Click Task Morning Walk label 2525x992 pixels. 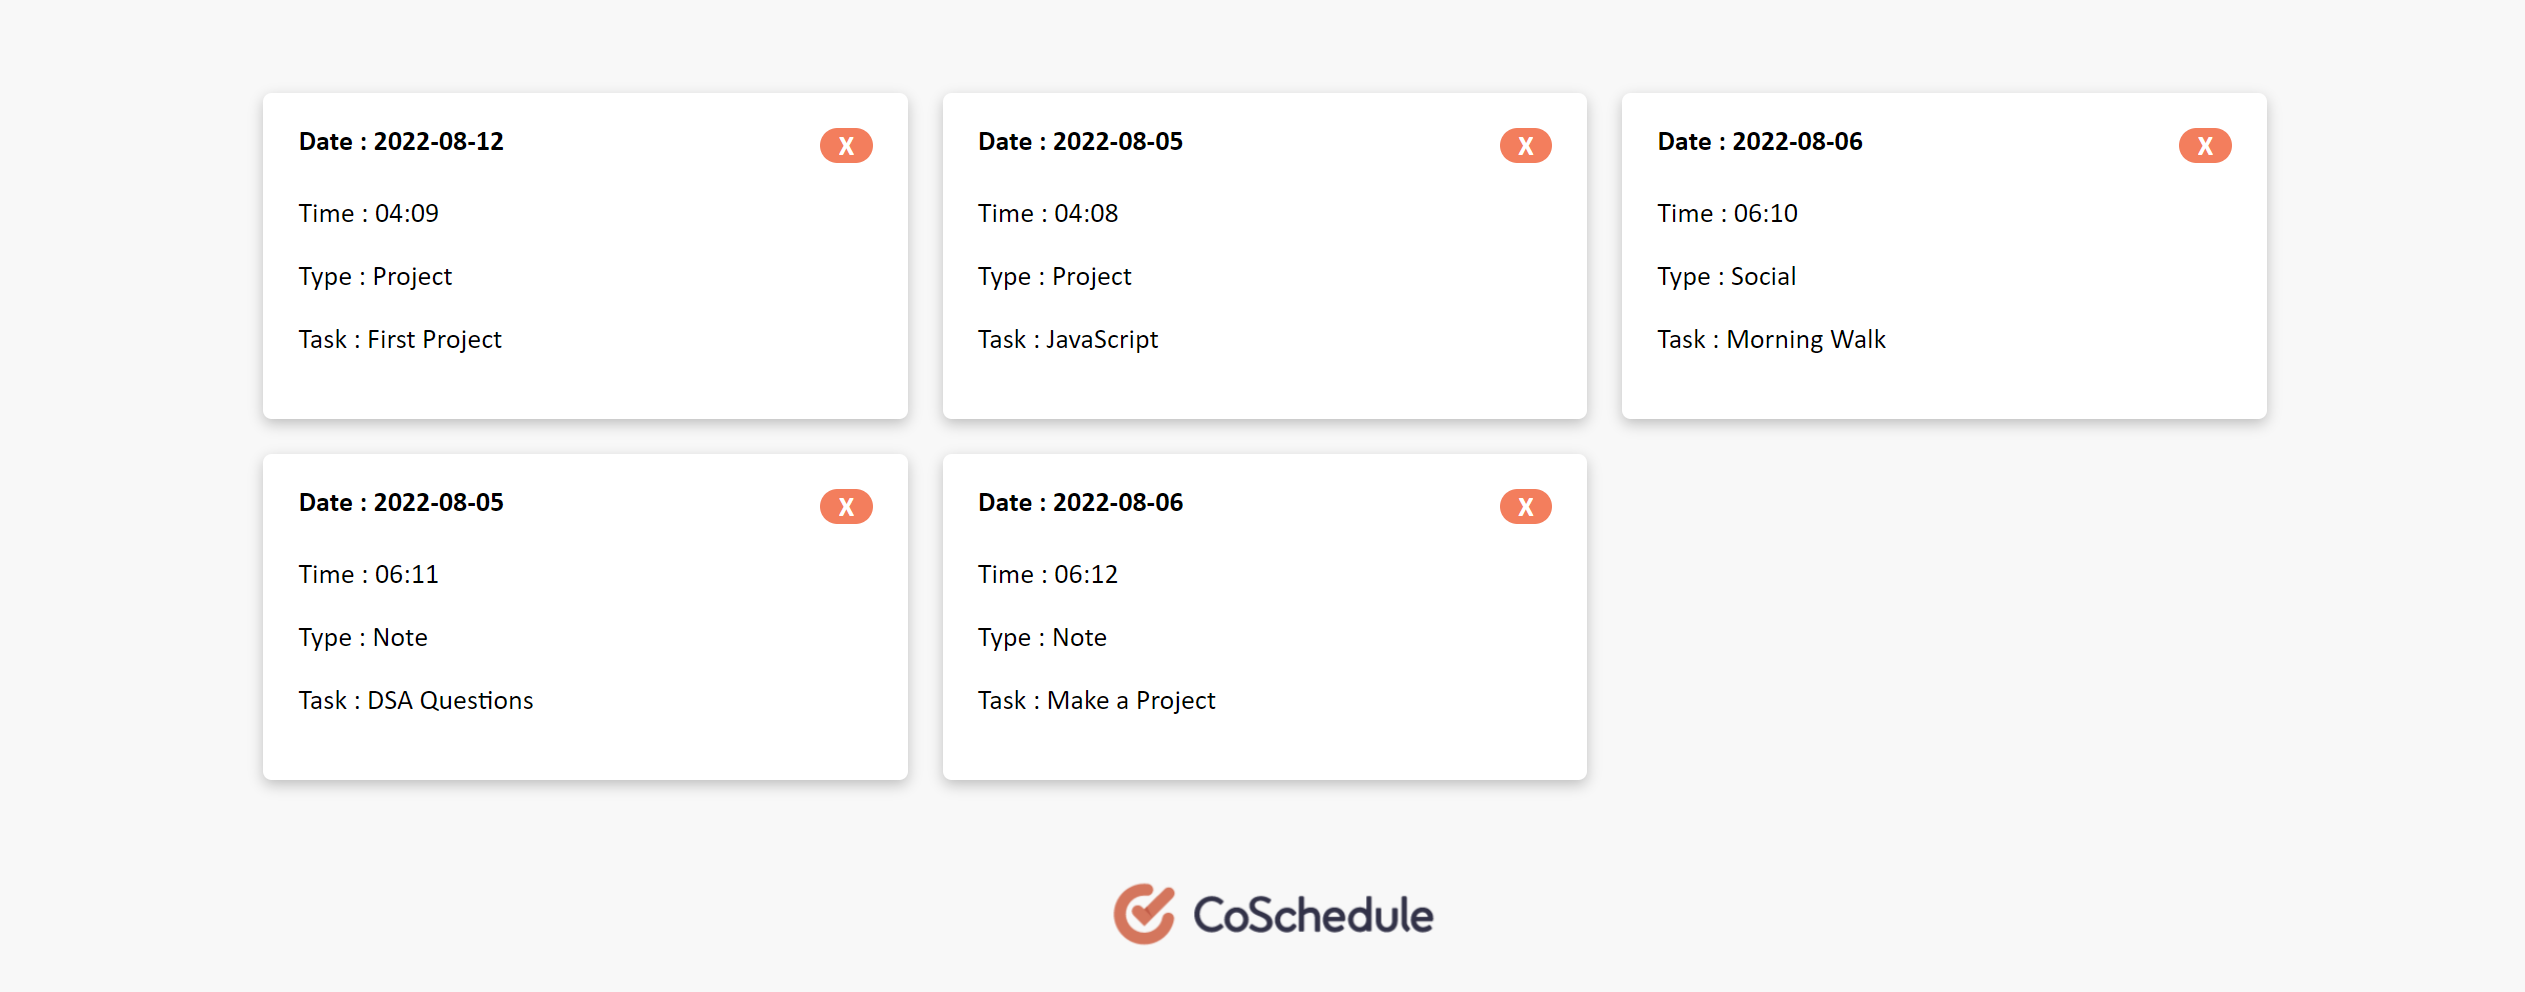click(1771, 339)
